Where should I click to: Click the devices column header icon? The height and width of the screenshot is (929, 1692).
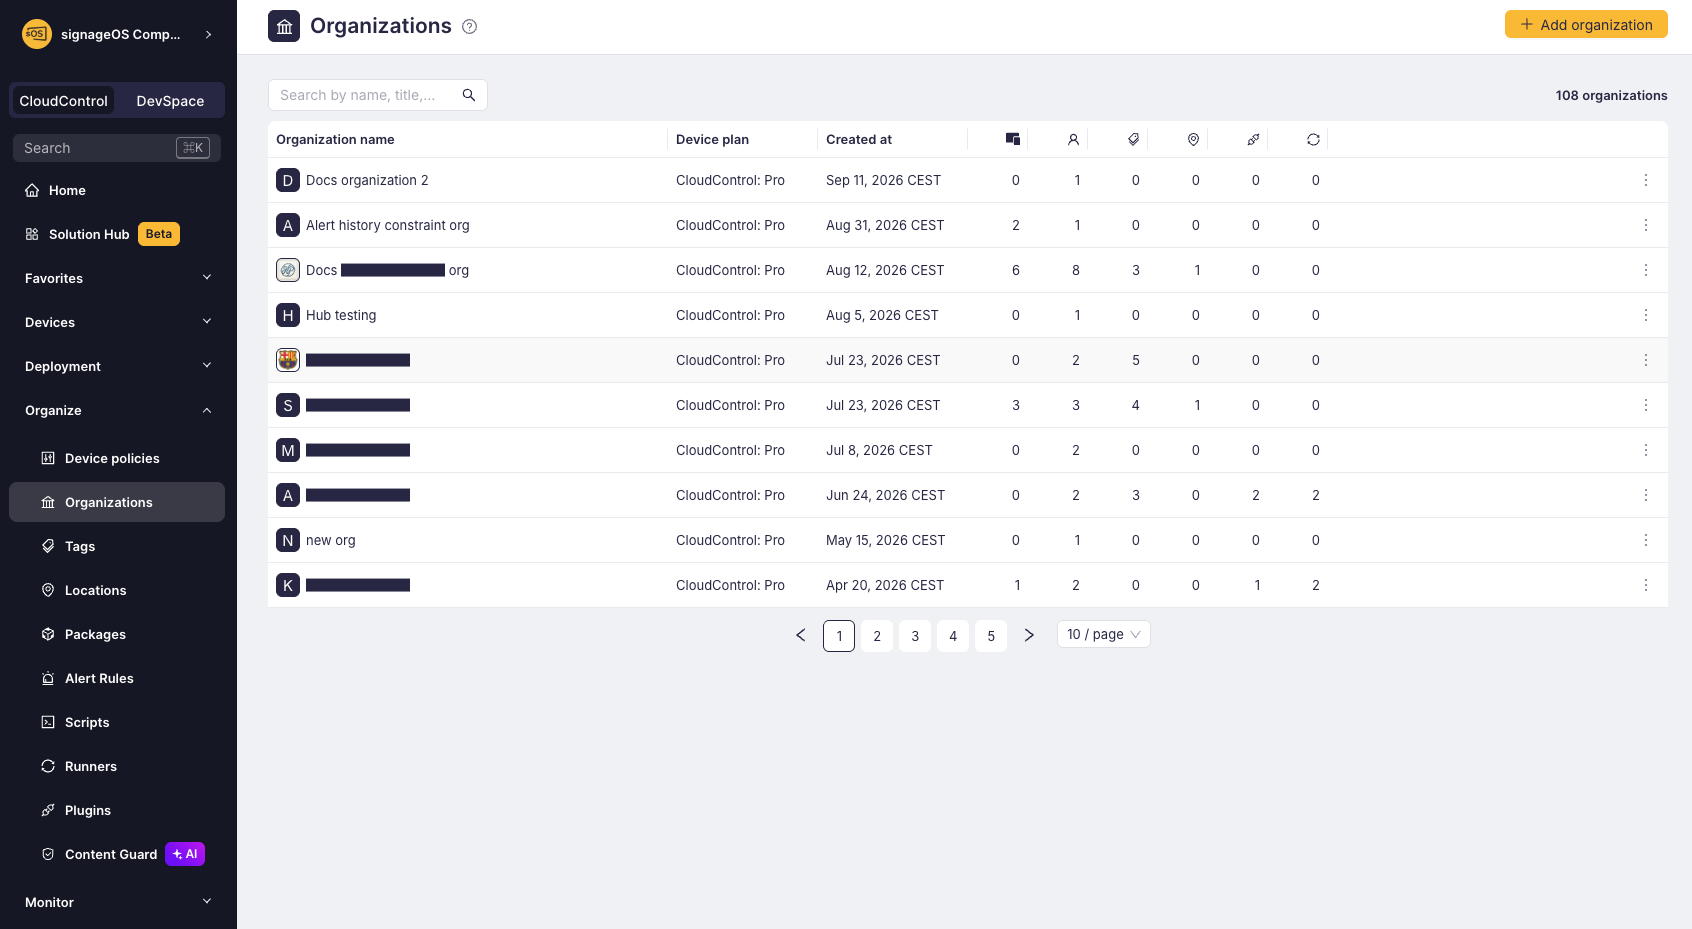[x=1013, y=139]
